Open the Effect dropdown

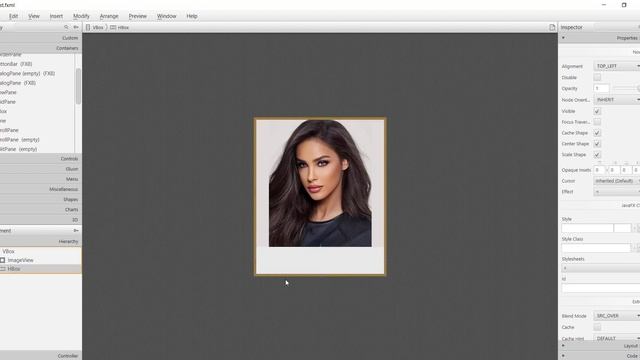(617, 191)
